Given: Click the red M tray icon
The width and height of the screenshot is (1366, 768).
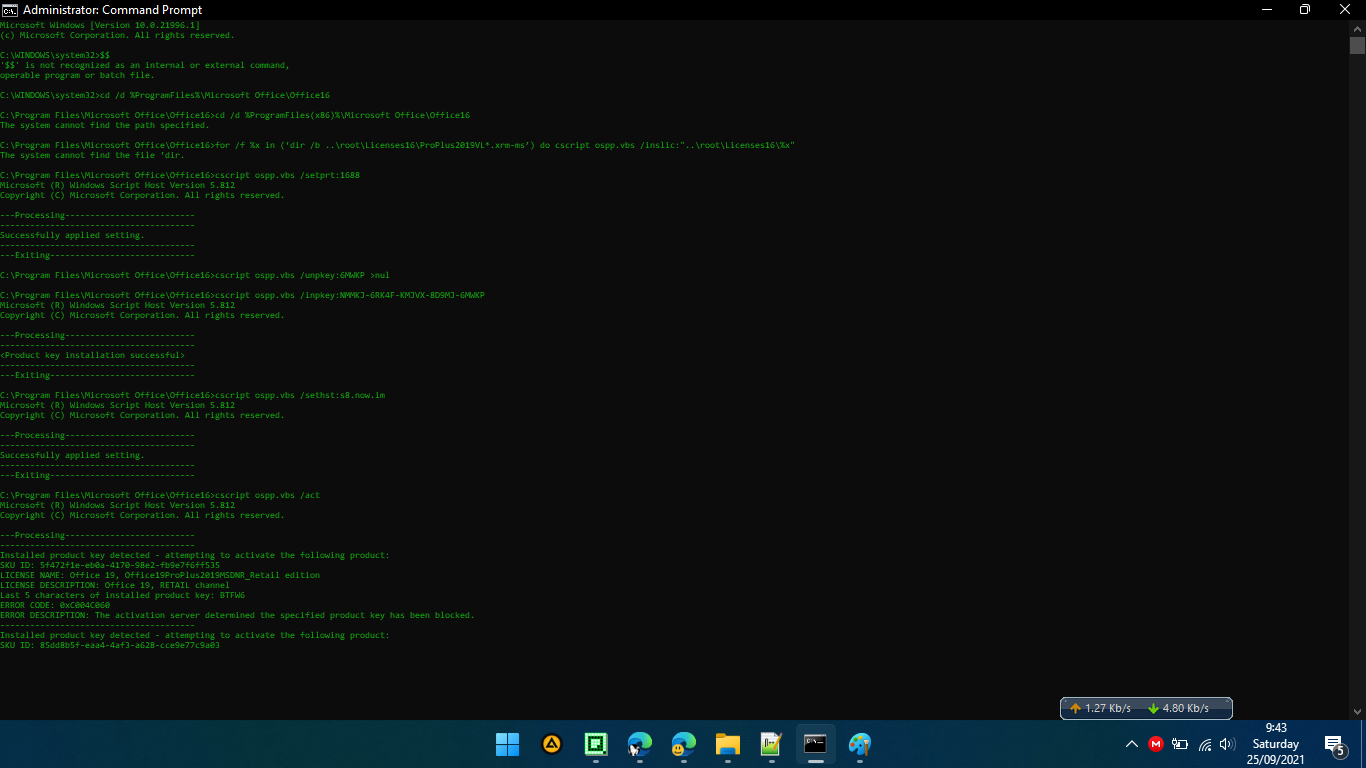Looking at the screenshot, I should [x=1156, y=744].
